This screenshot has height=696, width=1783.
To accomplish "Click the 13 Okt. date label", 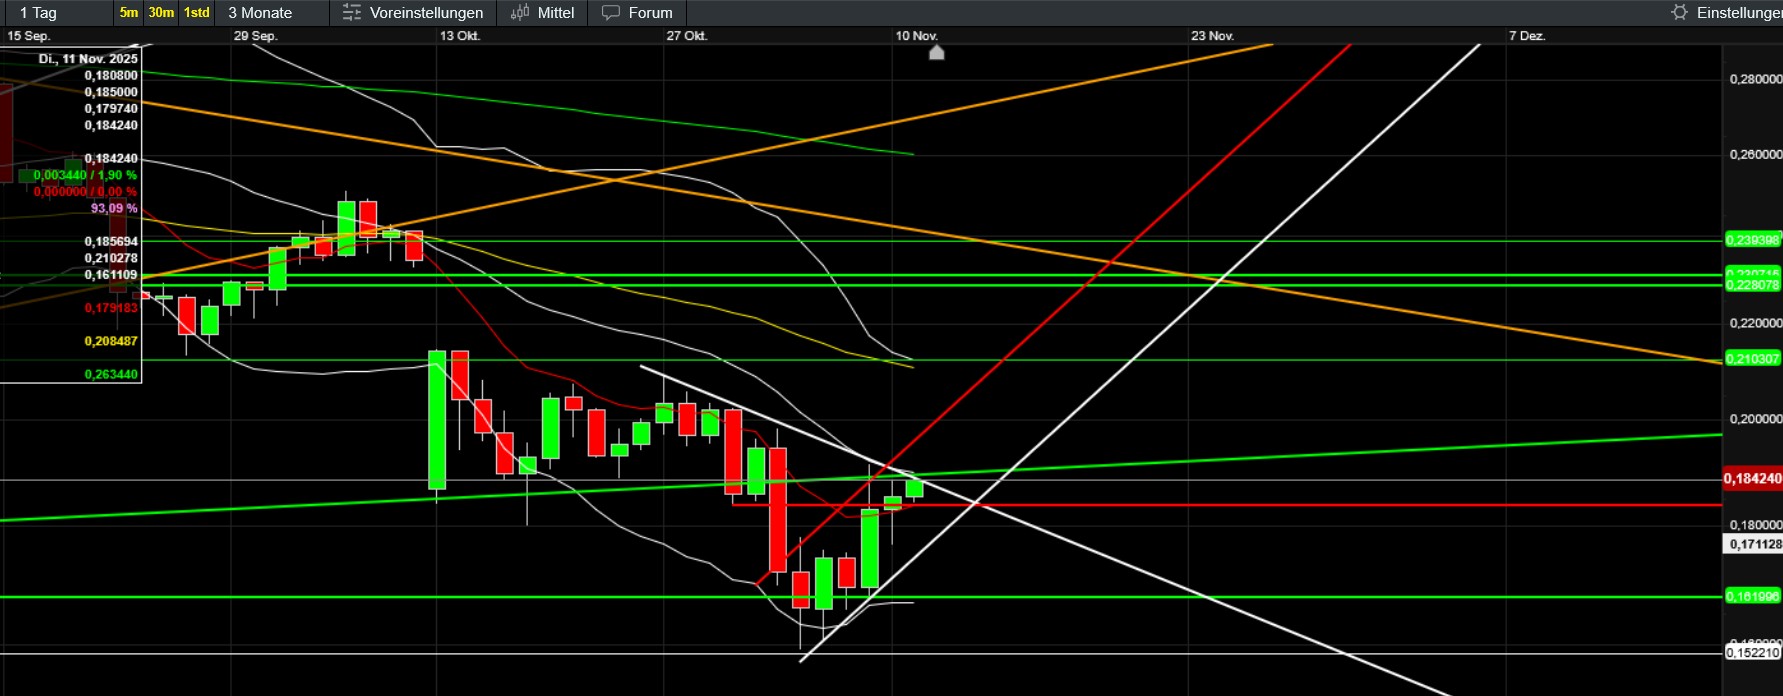I will 460,36.
